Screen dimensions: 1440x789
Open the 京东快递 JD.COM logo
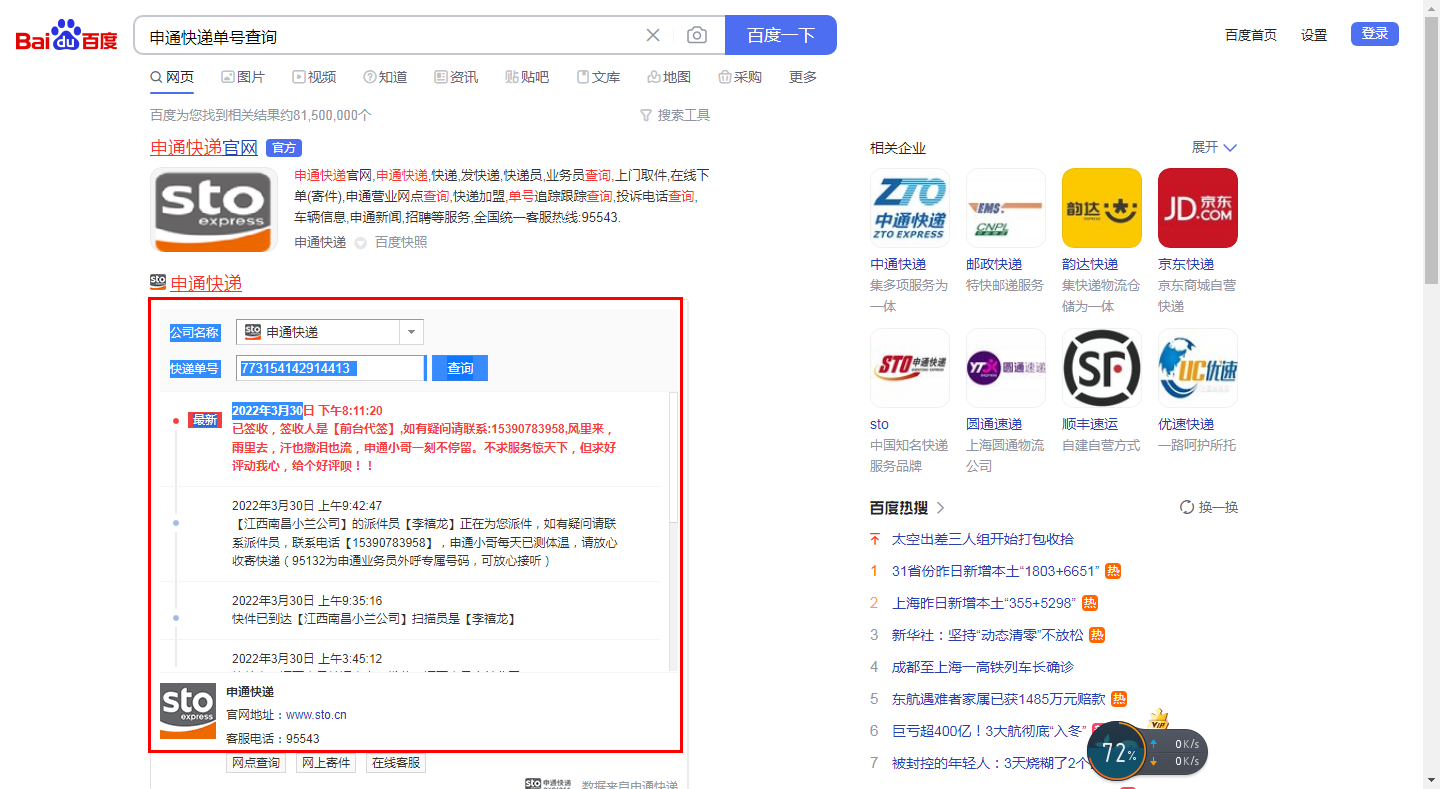coord(1198,208)
